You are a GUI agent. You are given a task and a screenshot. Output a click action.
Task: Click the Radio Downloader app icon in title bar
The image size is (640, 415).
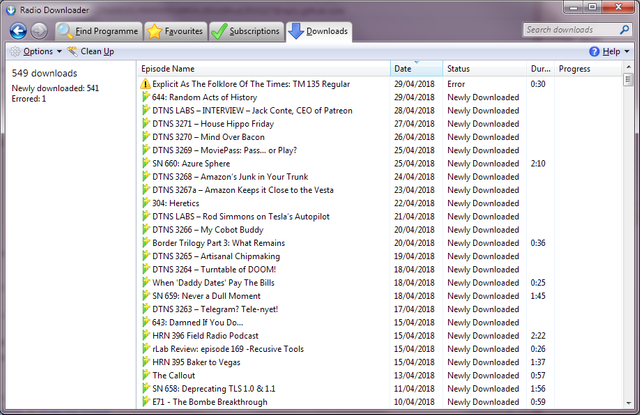(x=12, y=8)
